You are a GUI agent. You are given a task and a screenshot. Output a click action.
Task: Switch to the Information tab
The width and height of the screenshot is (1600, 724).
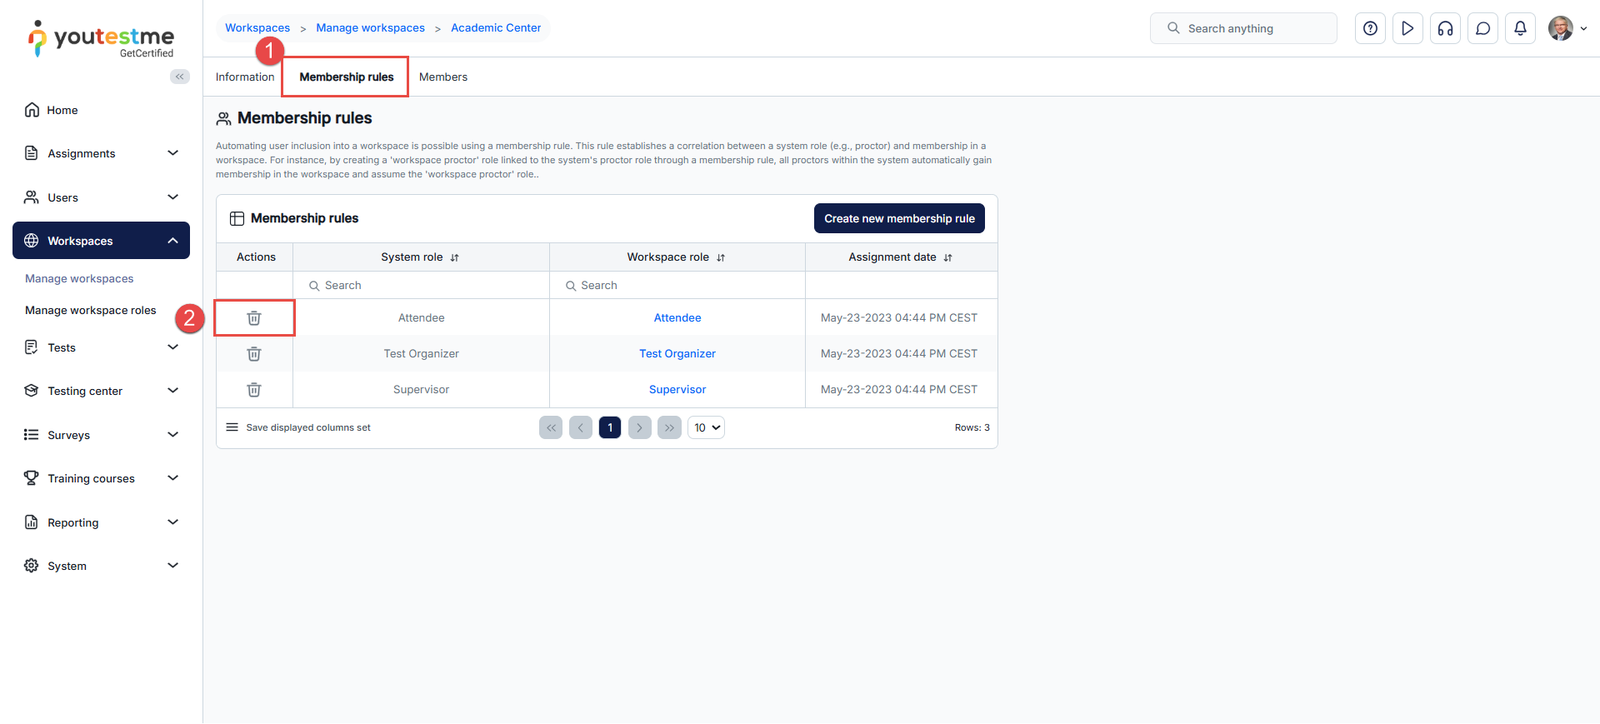coord(245,77)
